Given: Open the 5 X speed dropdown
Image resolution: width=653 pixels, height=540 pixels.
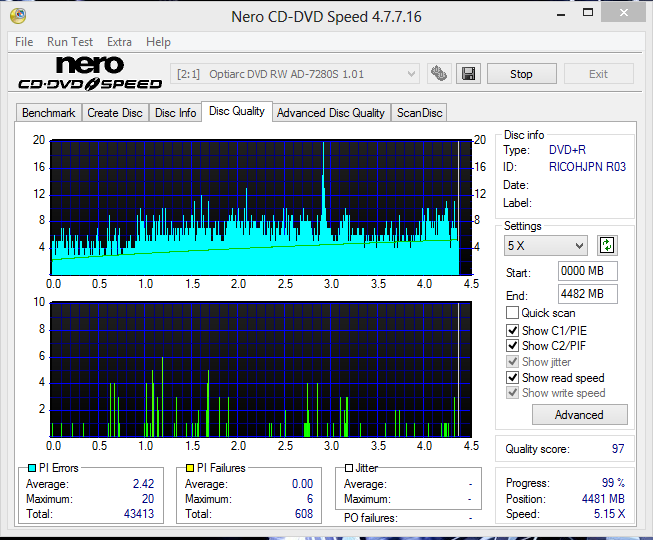Looking at the screenshot, I should tap(545, 246).
